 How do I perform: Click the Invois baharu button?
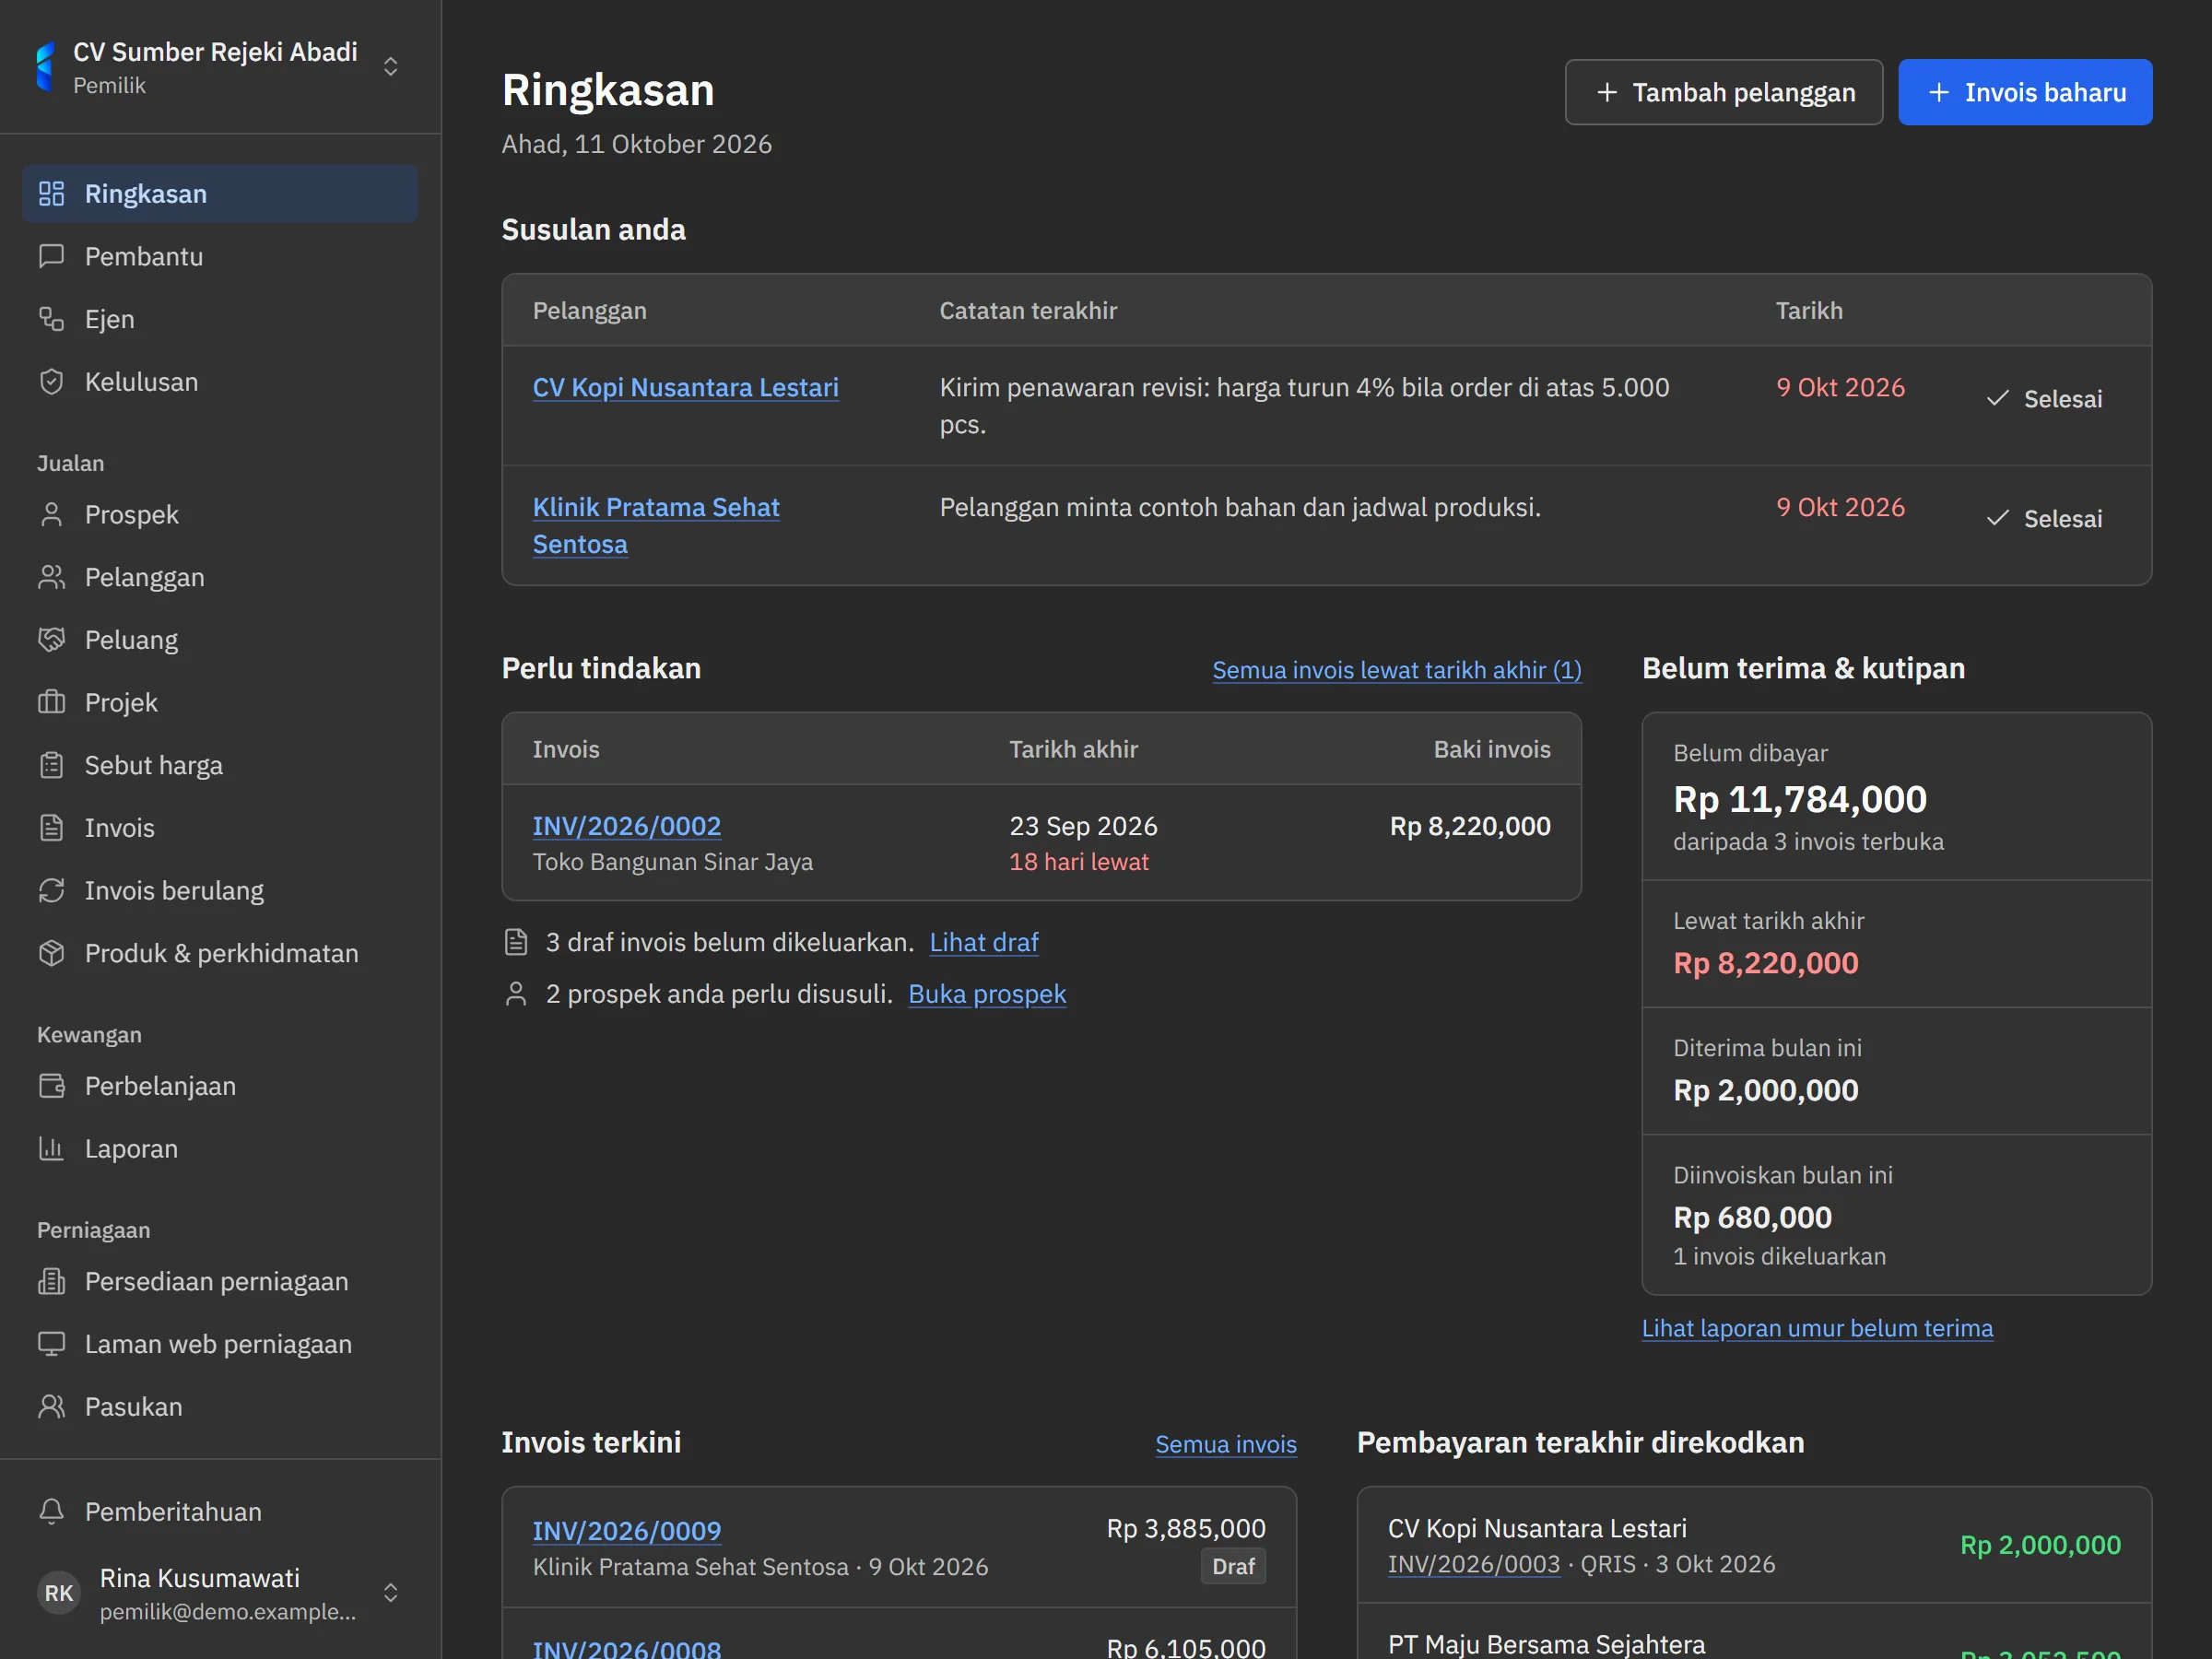click(x=2025, y=92)
